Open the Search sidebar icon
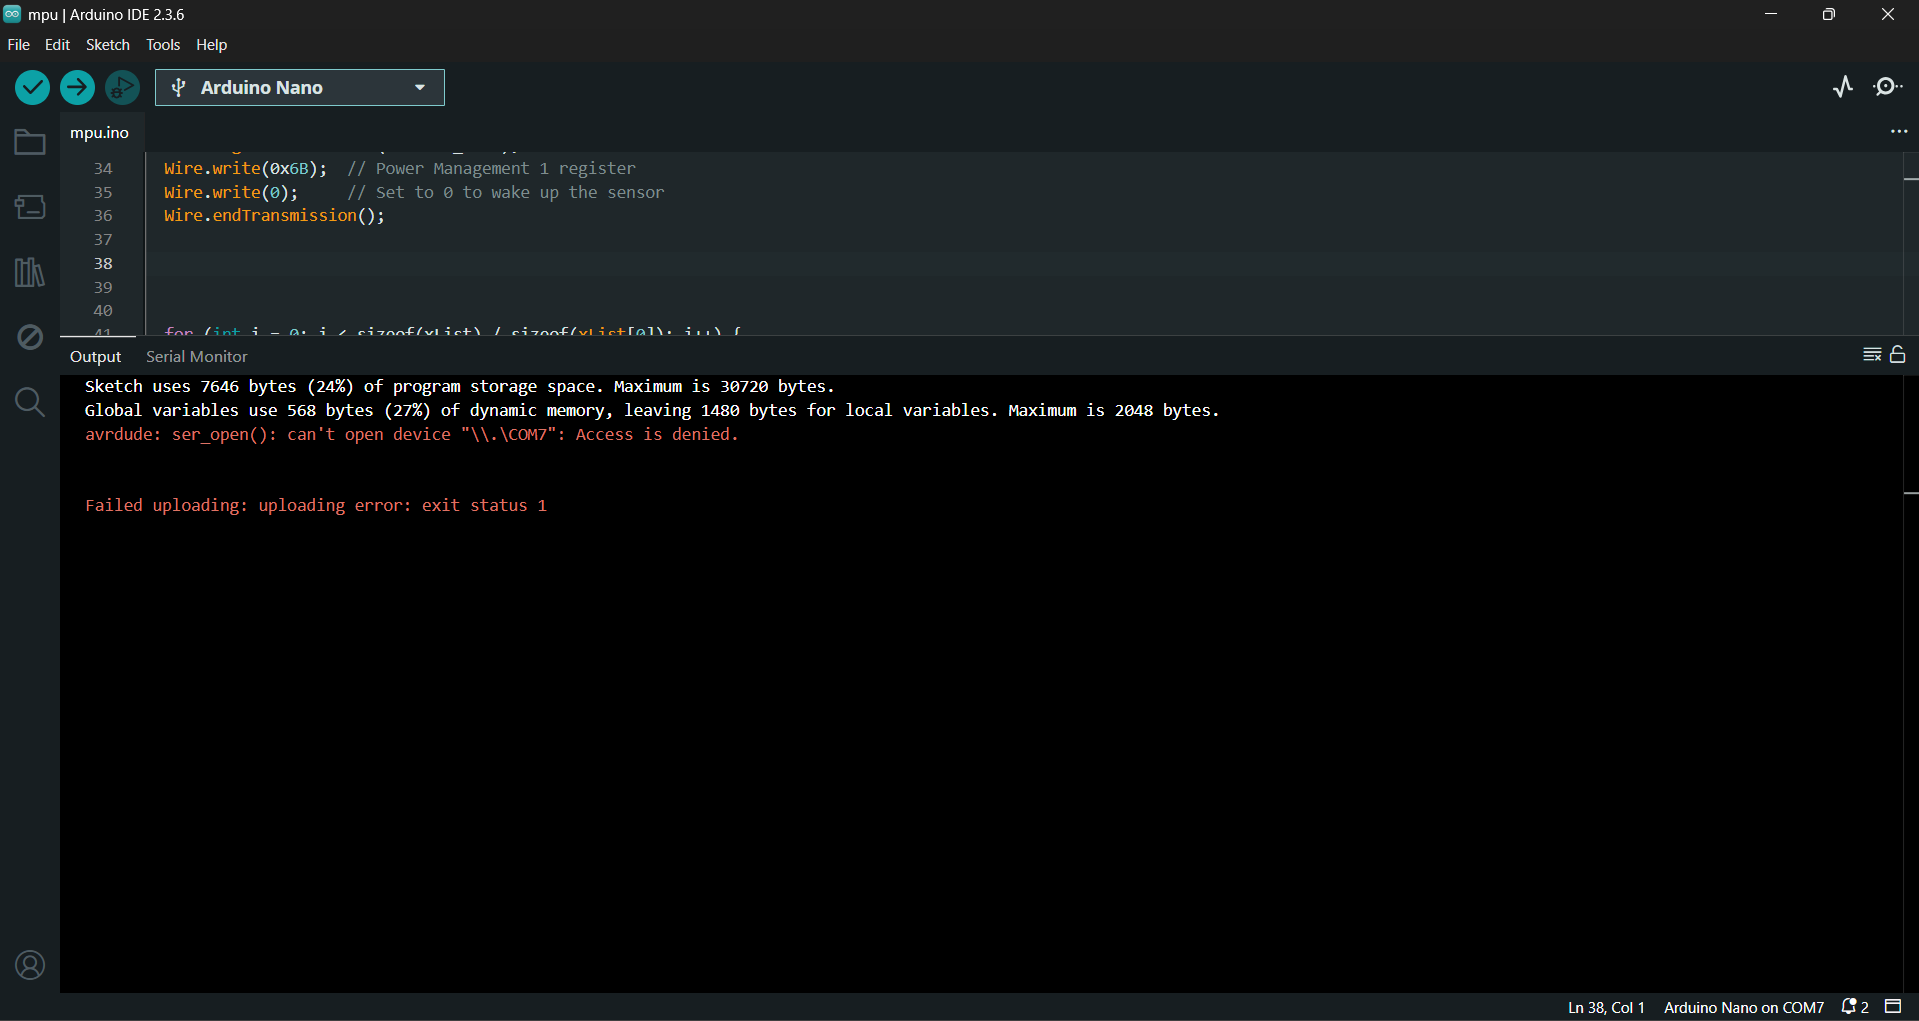 (x=29, y=402)
